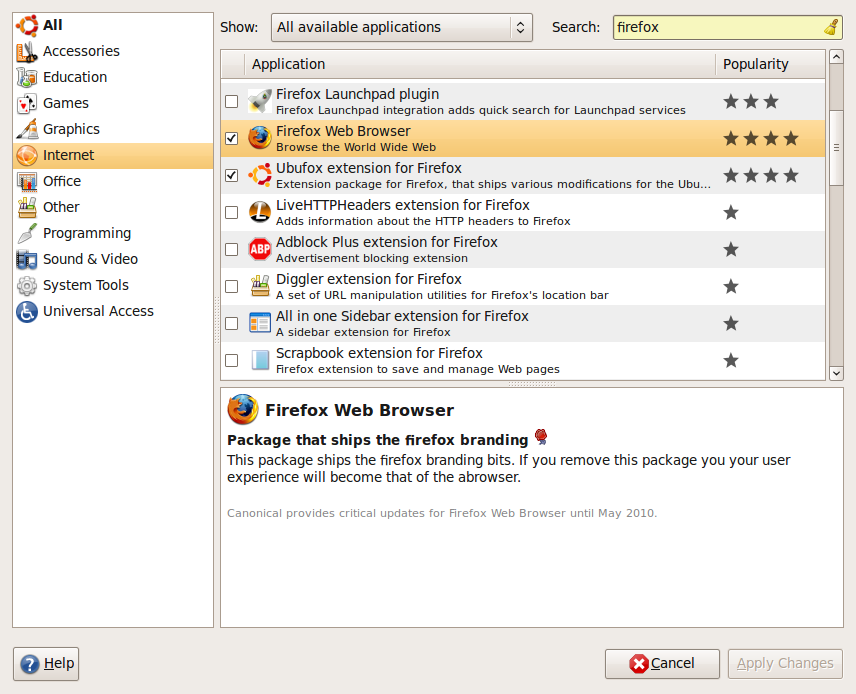Click the application list scrollbar thumb
This screenshot has width=856, height=694.
836,147
